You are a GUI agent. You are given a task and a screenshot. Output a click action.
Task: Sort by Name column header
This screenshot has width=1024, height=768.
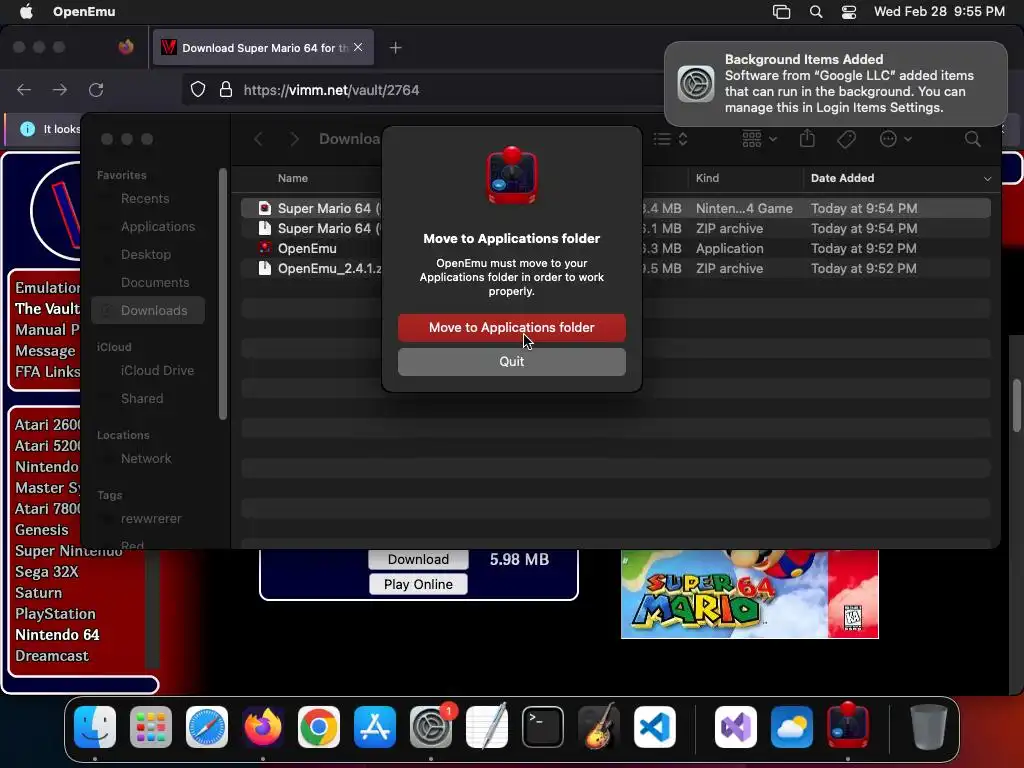click(293, 178)
